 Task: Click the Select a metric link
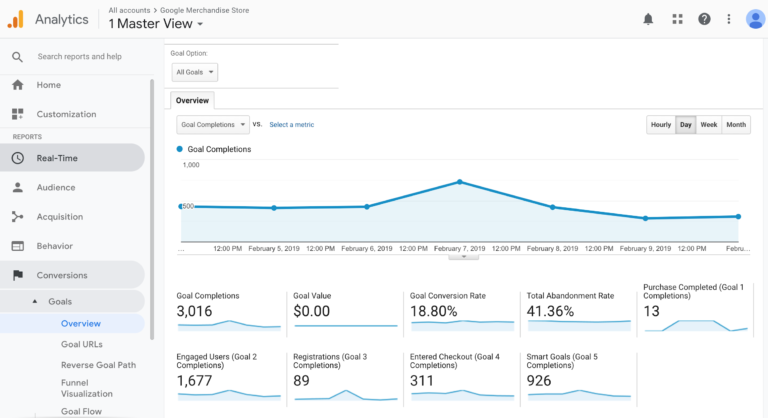291,125
